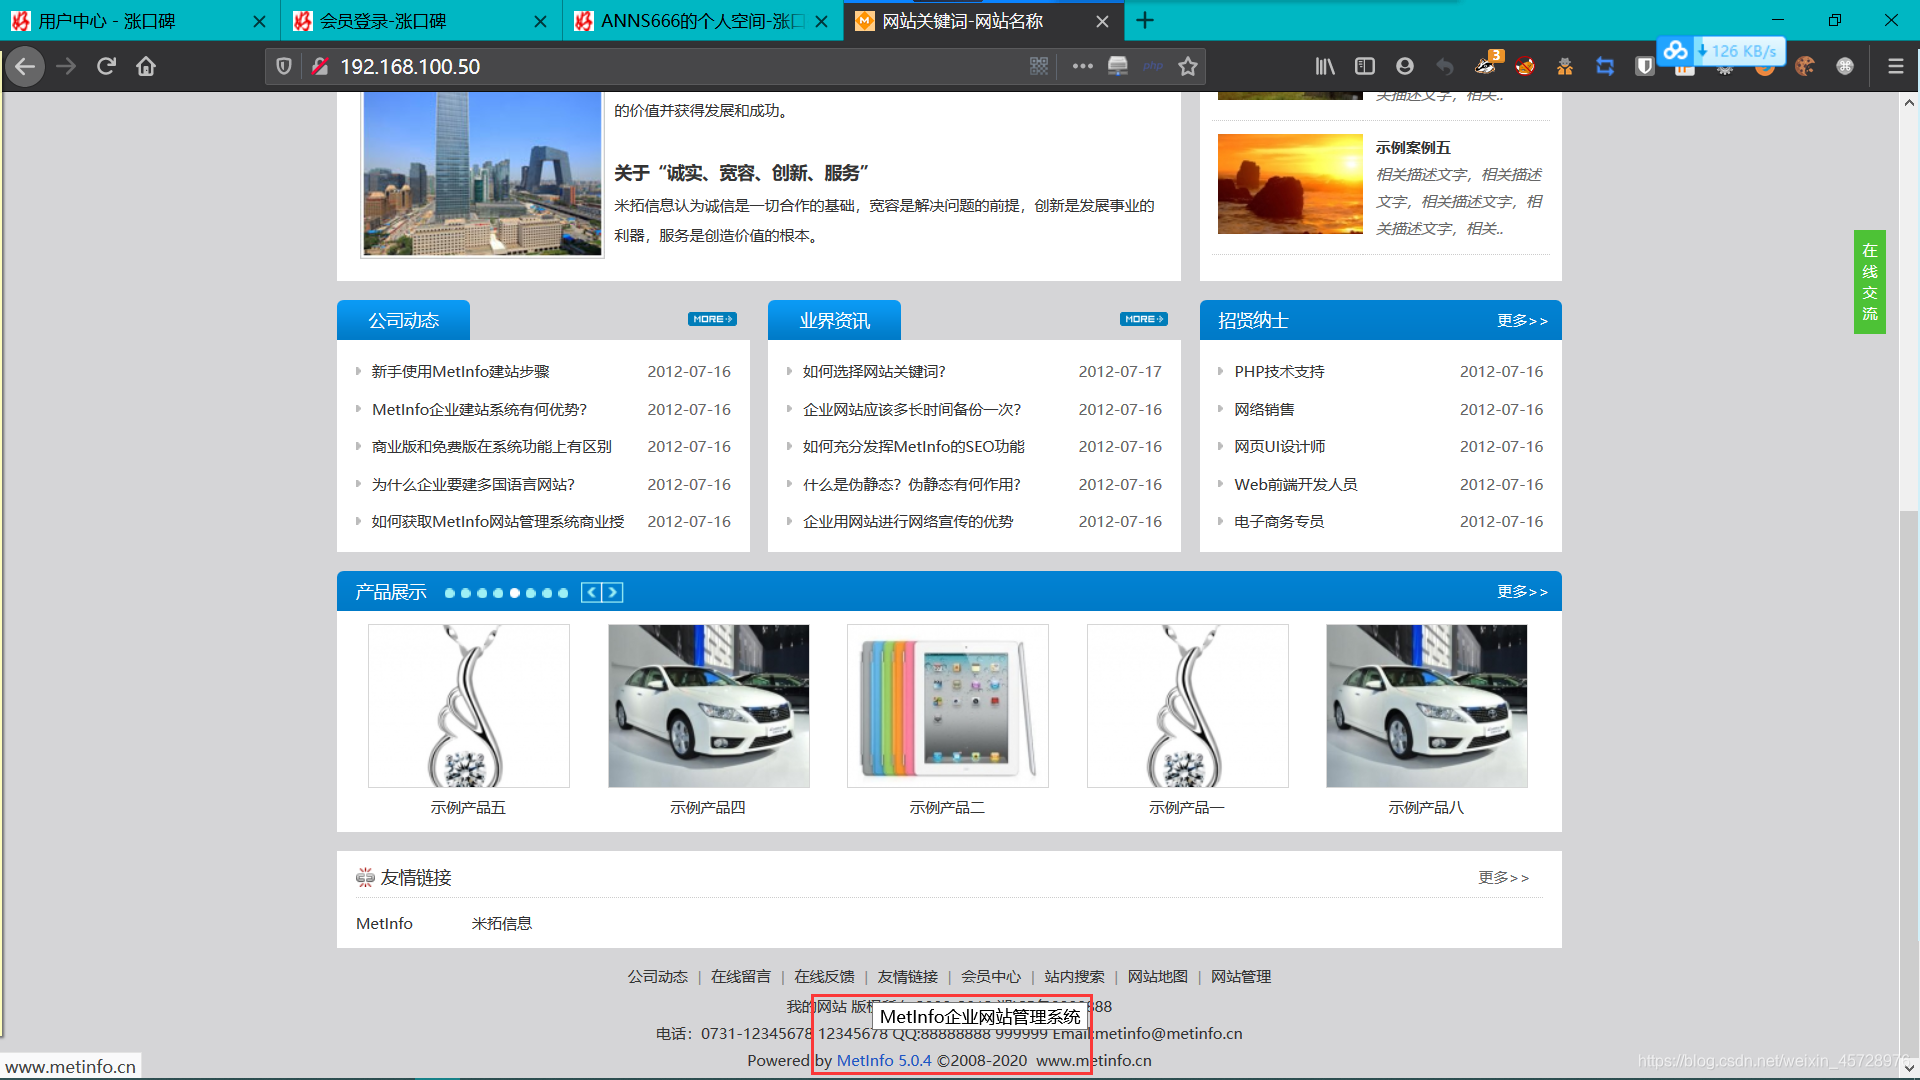Open article 新手使用MetInfo建站步骤
This screenshot has height=1080, width=1920.
click(460, 371)
